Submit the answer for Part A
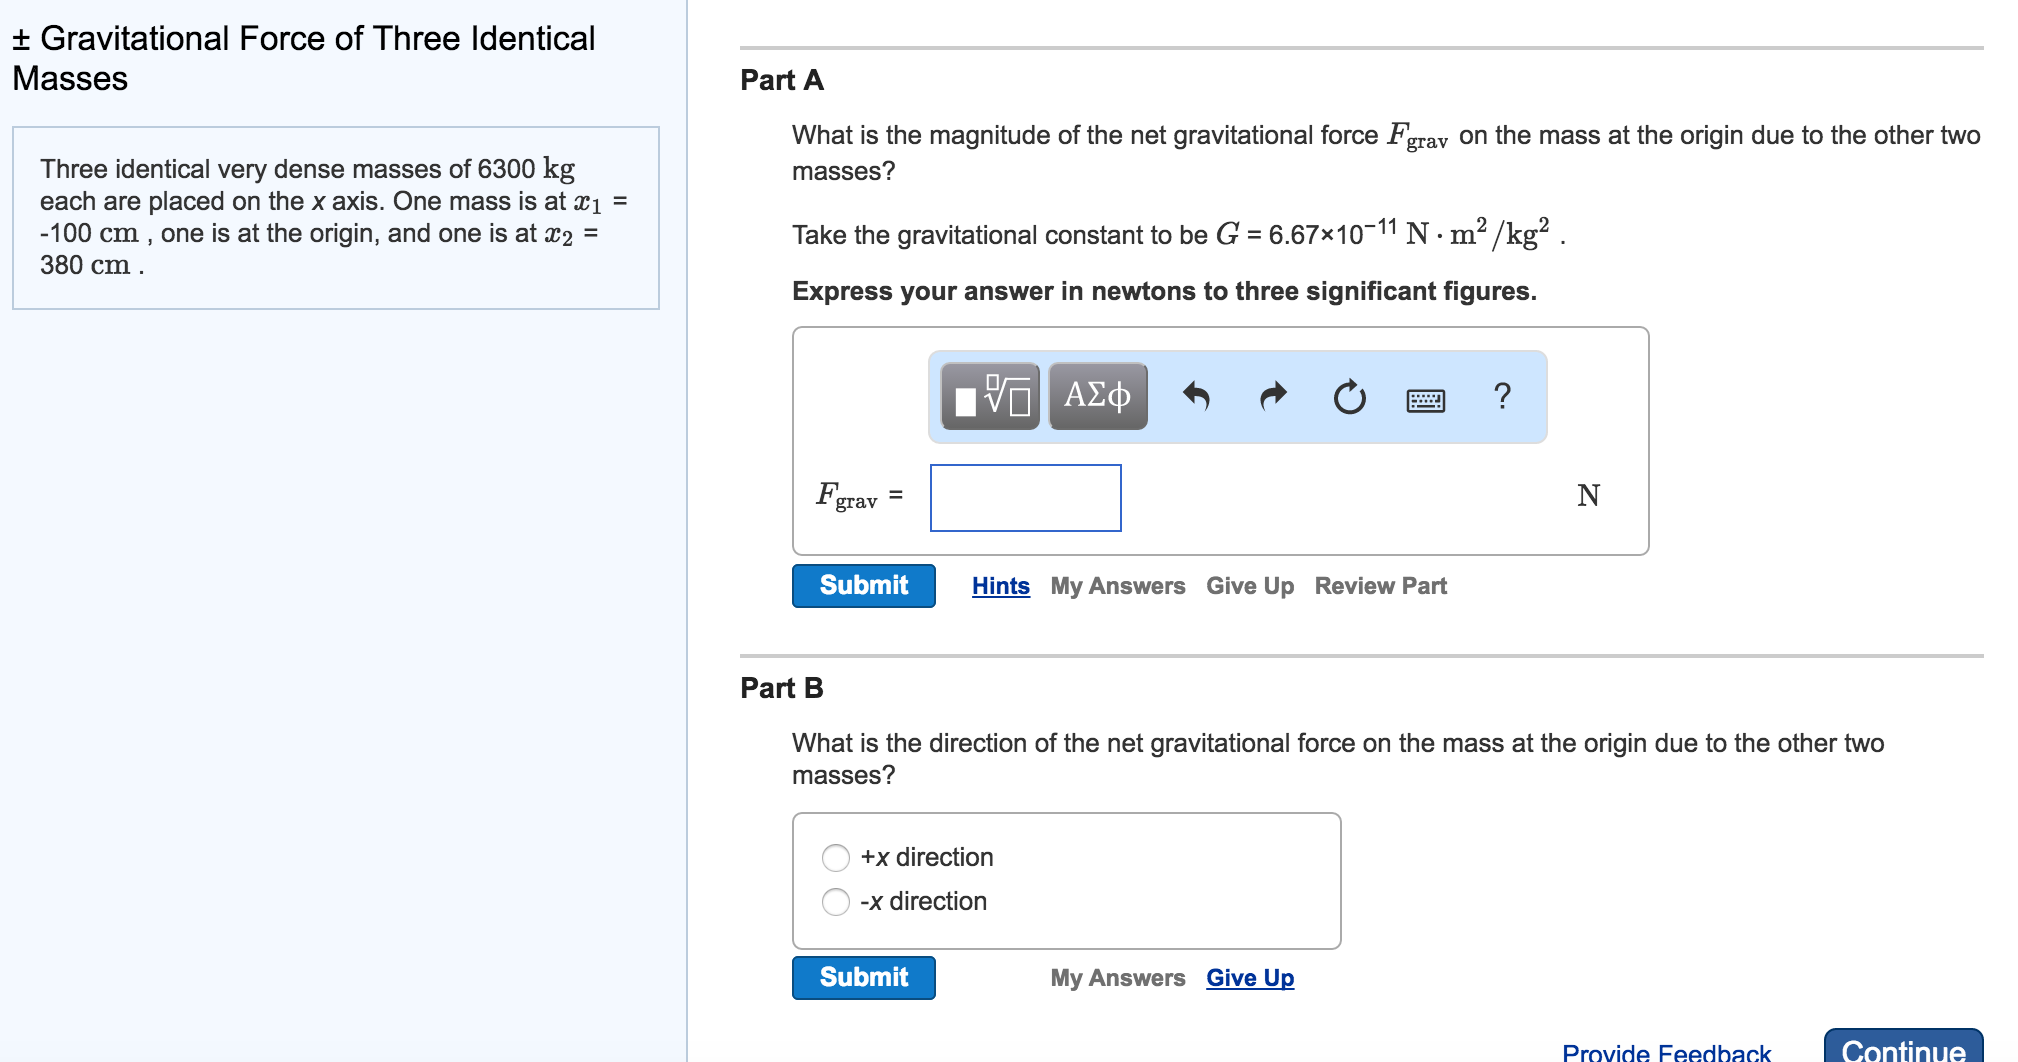 tap(862, 585)
